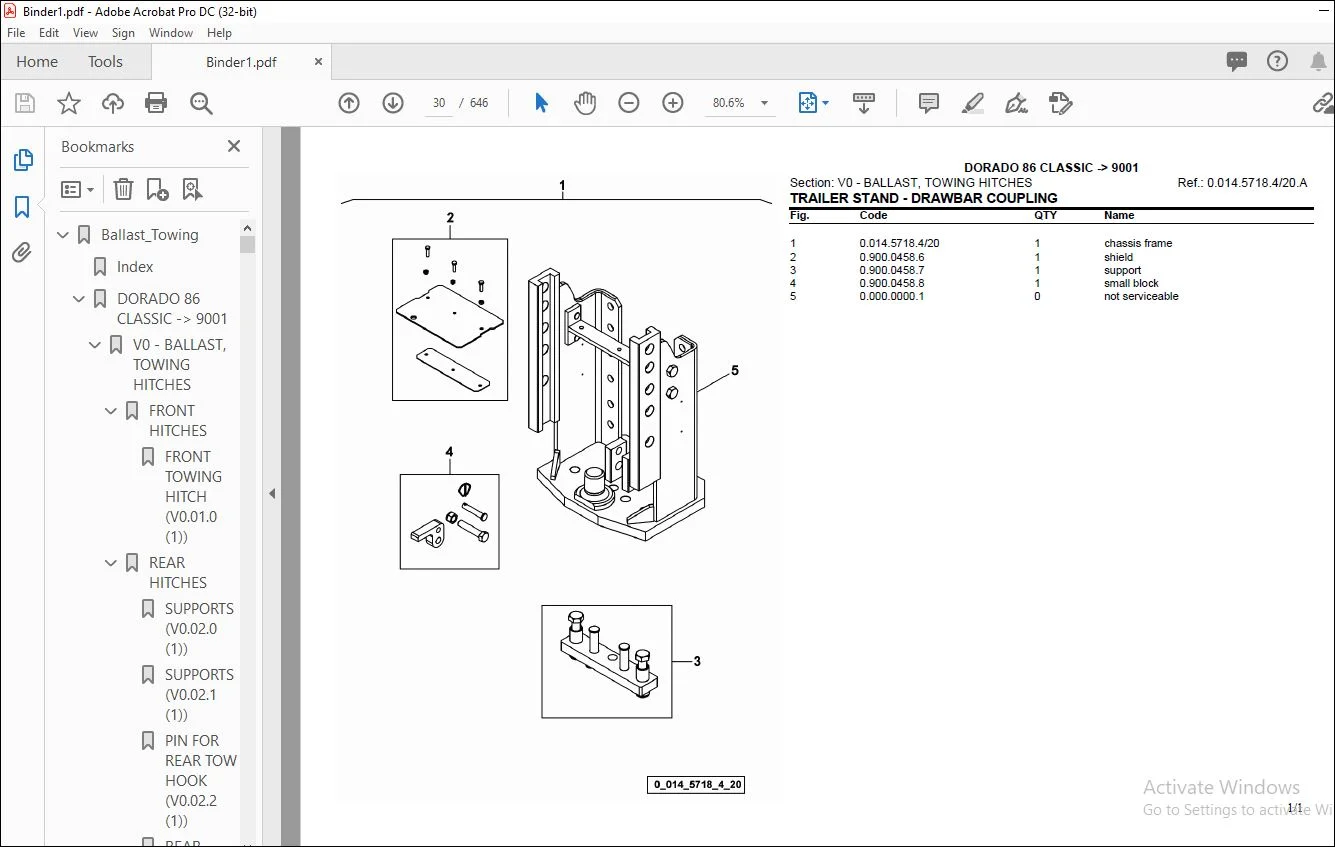Go to FRONT TOWING HITCH (V0.01.0) bookmark
Image resolution: width=1335 pixels, height=847 pixels.
(193, 497)
